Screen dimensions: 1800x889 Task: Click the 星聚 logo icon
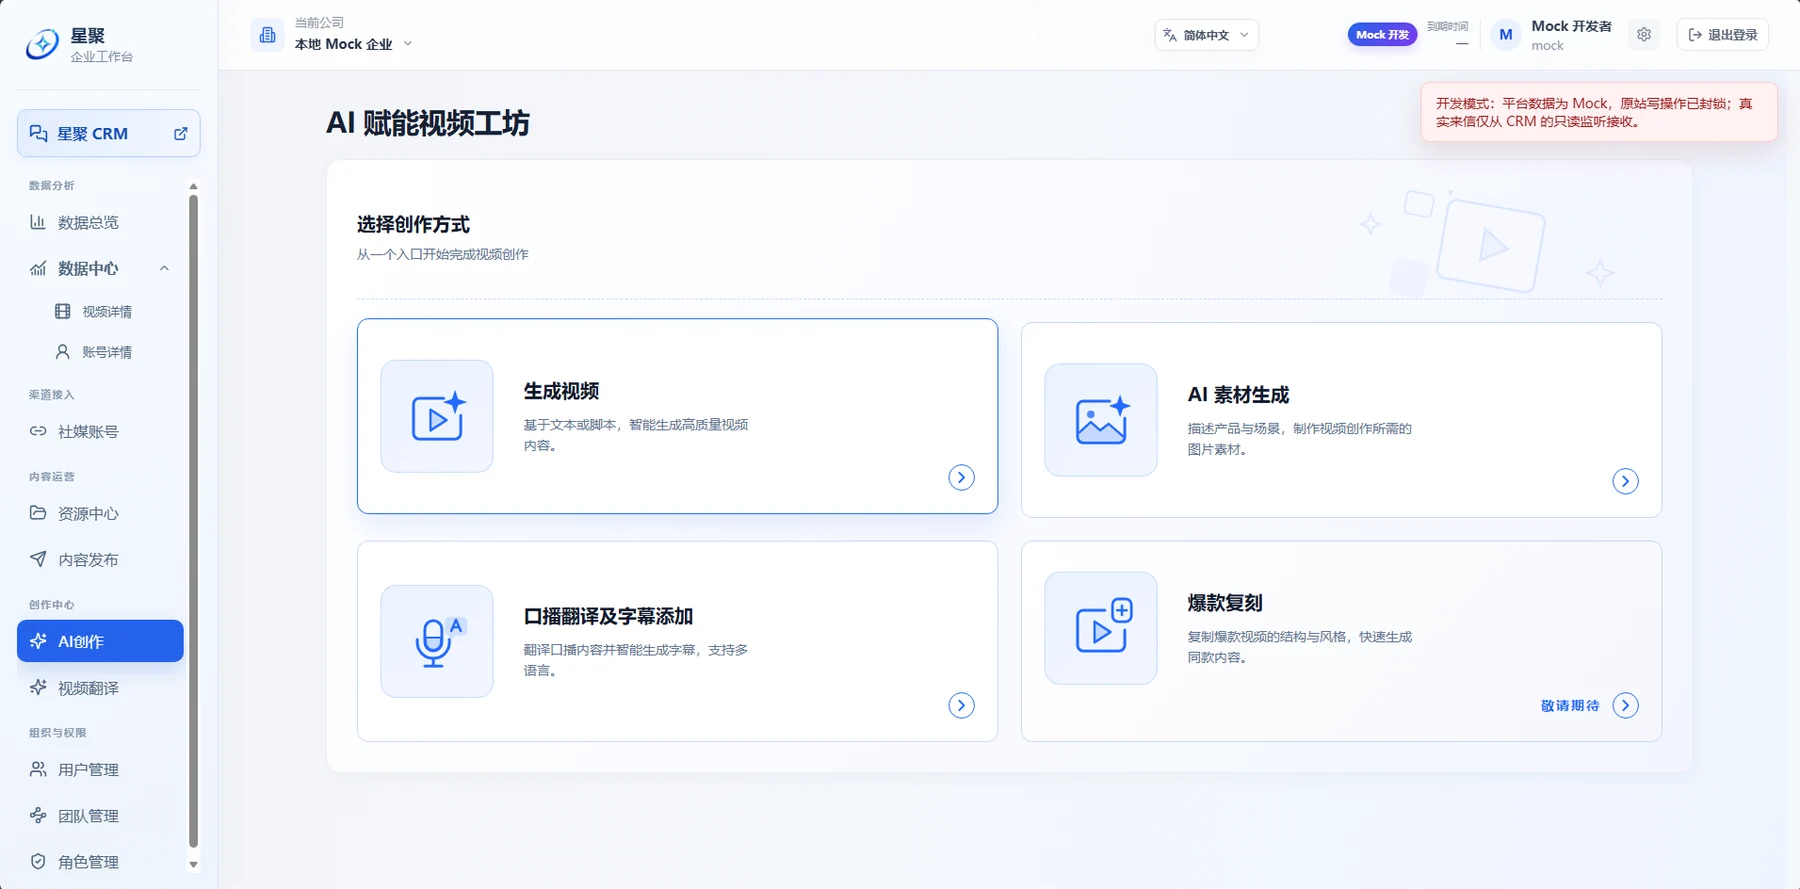pyautogui.click(x=42, y=44)
